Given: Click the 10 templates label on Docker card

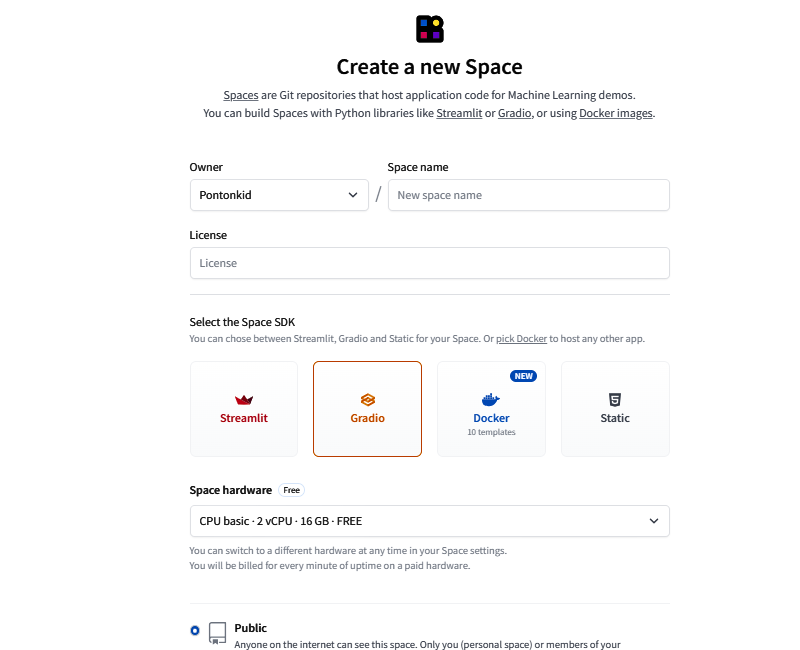Looking at the screenshot, I should click(x=491, y=432).
